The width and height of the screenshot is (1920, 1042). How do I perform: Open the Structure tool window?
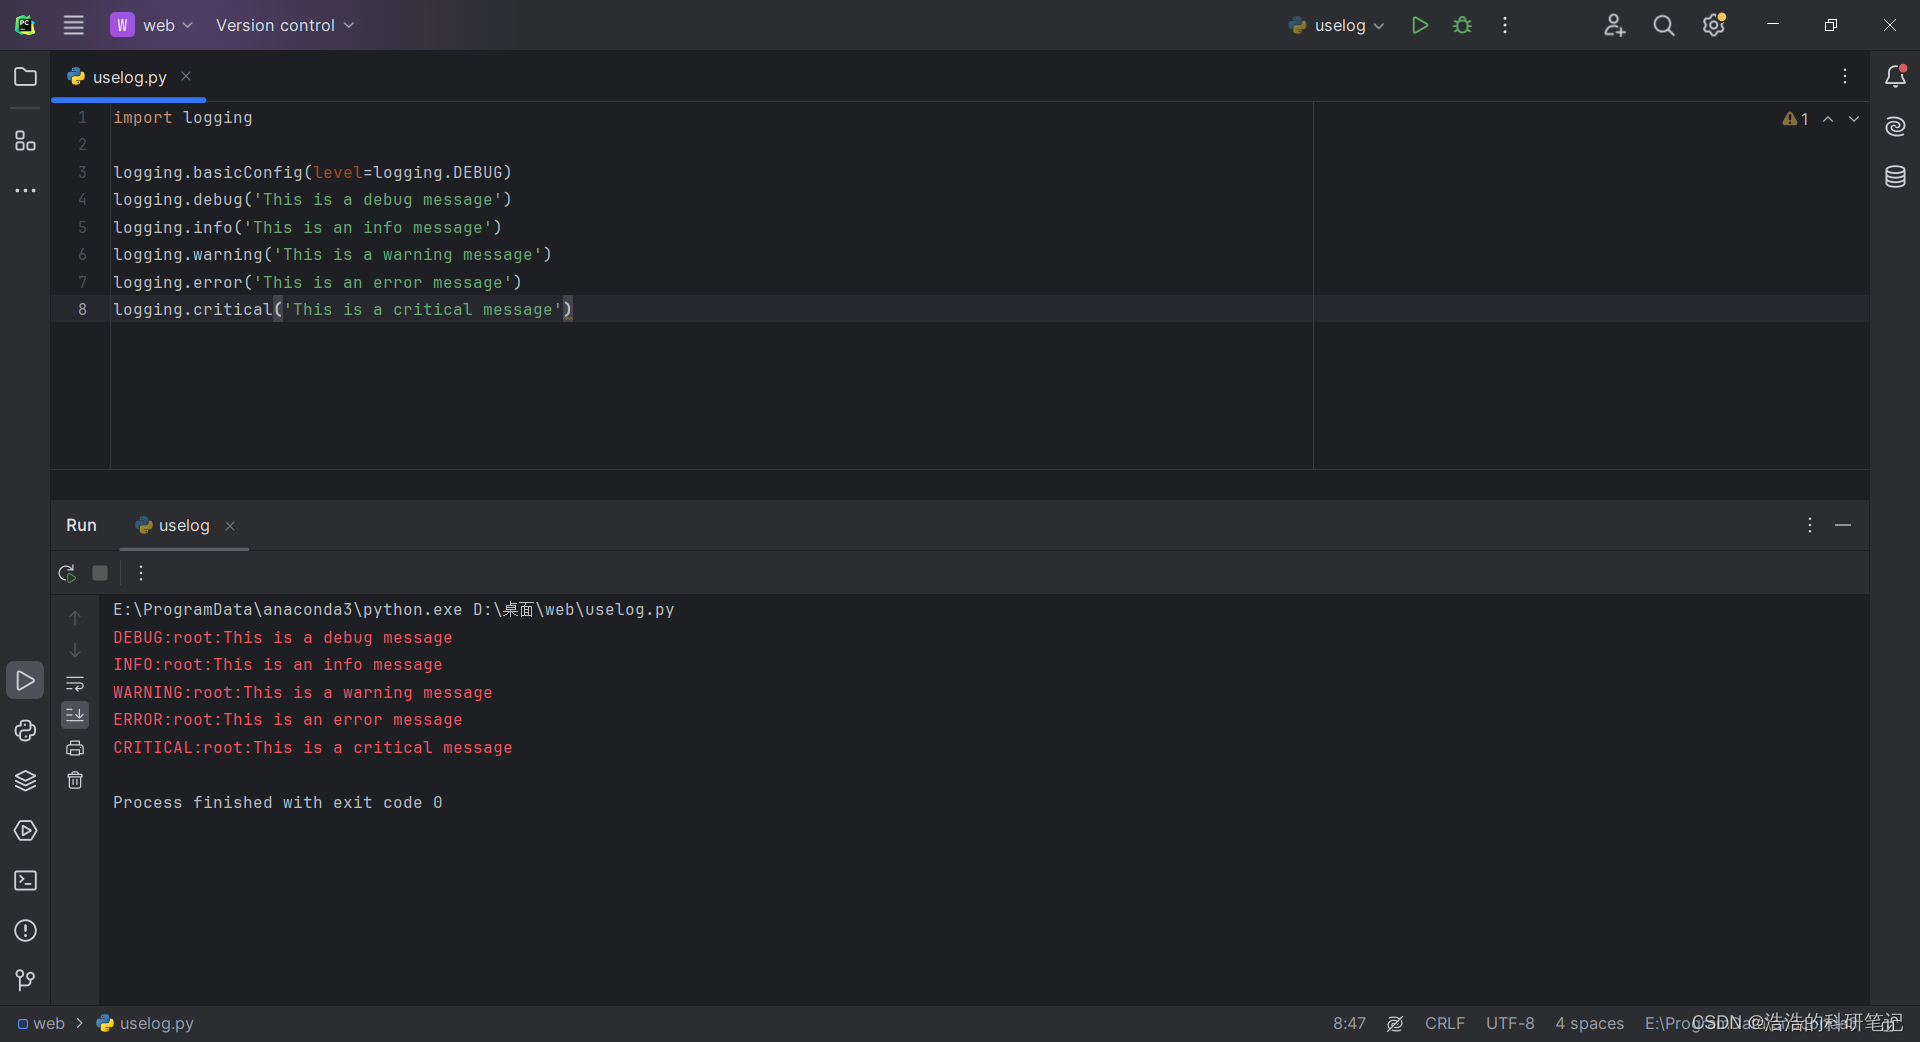point(25,141)
